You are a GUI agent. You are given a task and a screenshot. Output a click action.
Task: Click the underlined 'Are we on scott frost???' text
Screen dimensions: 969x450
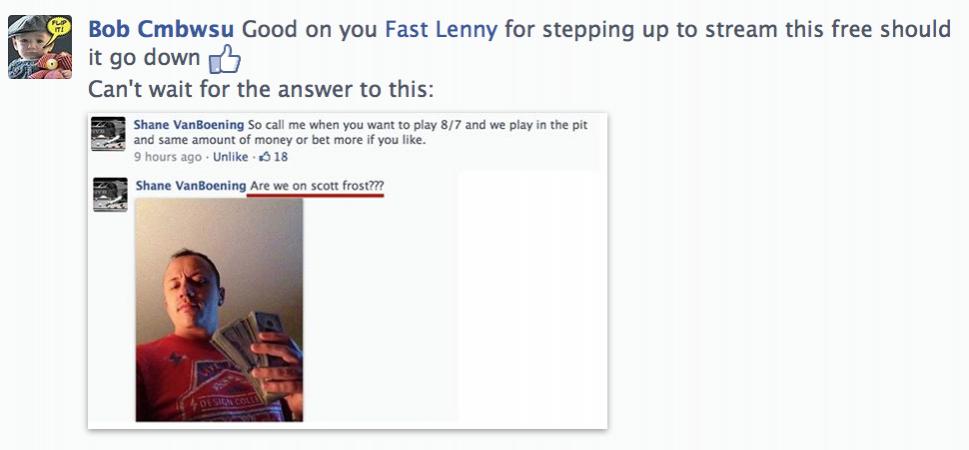point(317,186)
